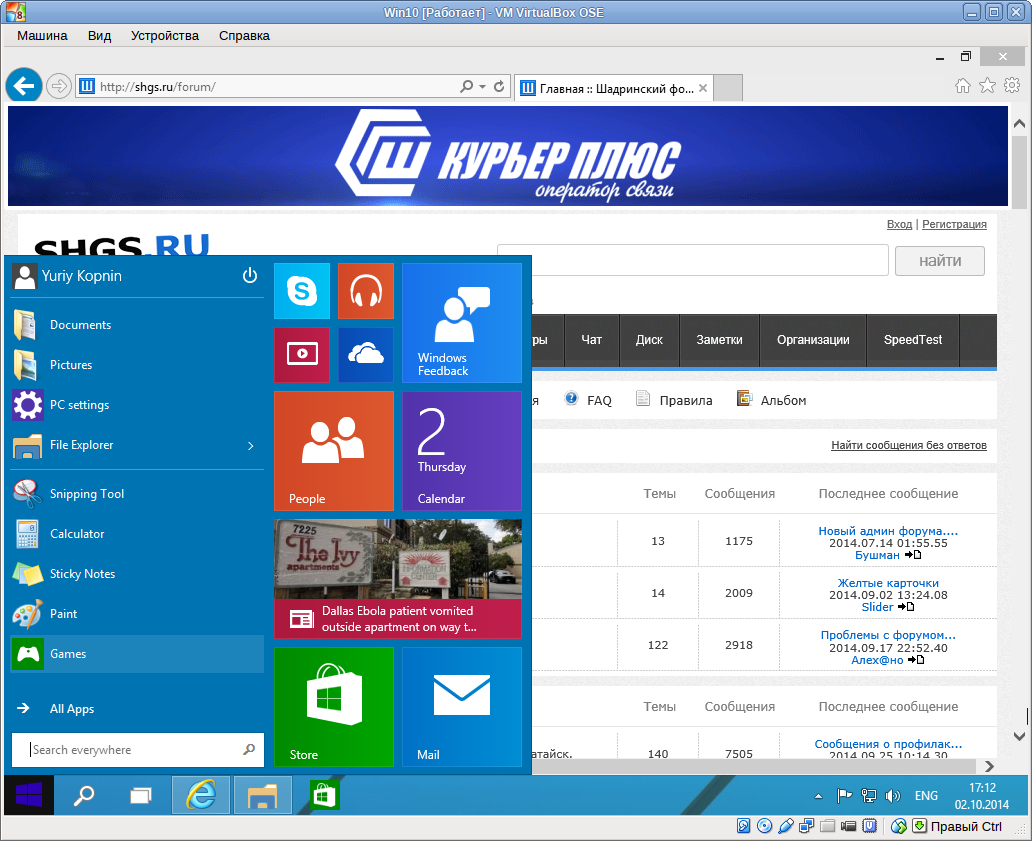Click ENG language indicator

(926, 796)
